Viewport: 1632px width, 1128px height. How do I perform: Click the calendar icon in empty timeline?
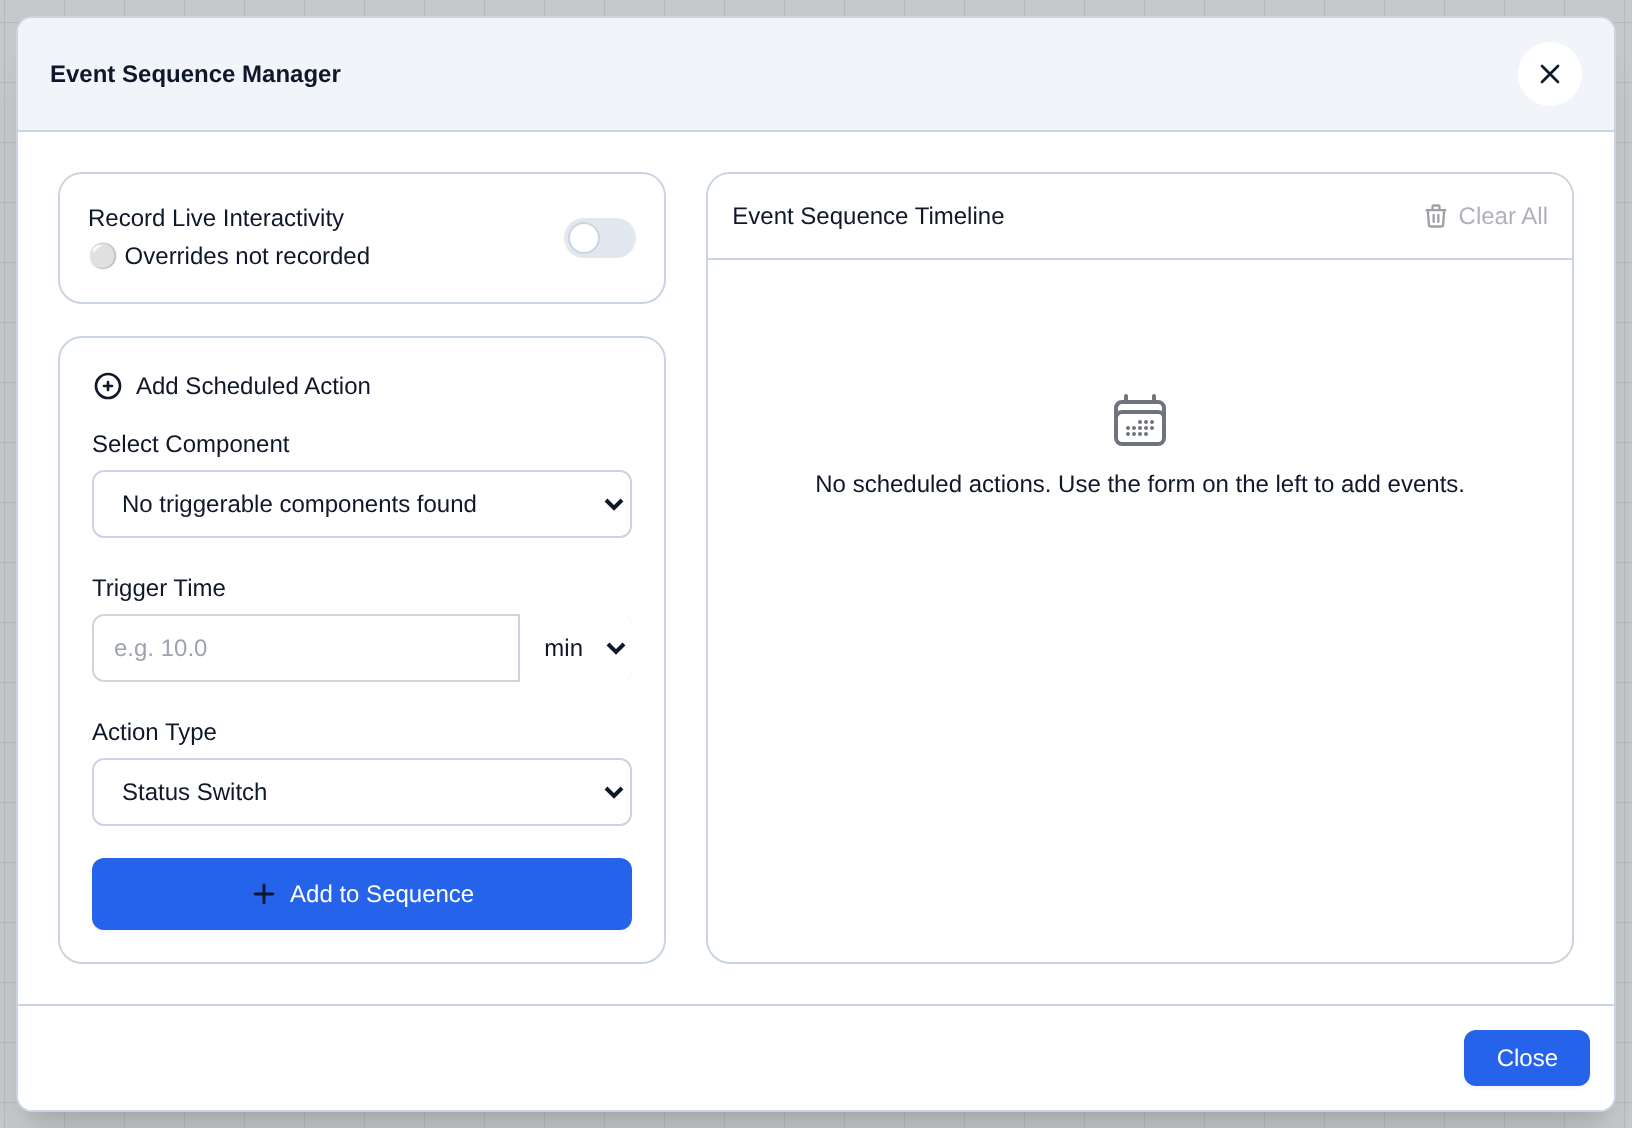(x=1140, y=420)
